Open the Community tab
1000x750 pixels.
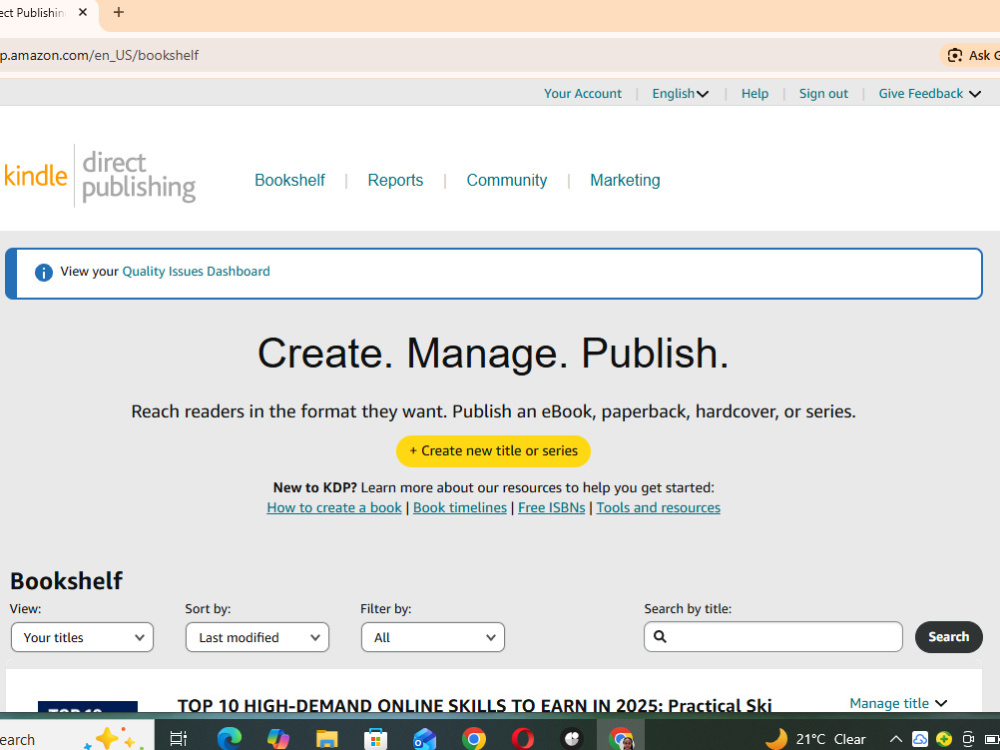pos(506,180)
